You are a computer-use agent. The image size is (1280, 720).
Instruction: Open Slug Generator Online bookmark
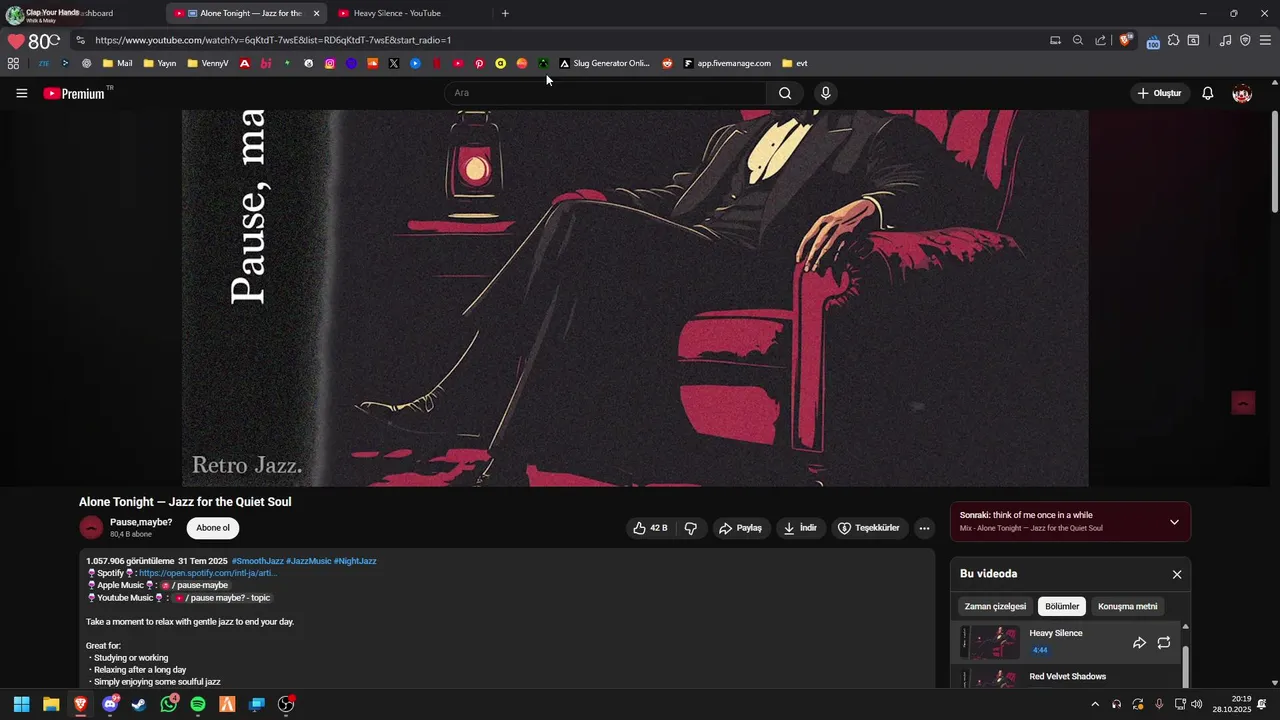pos(604,63)
